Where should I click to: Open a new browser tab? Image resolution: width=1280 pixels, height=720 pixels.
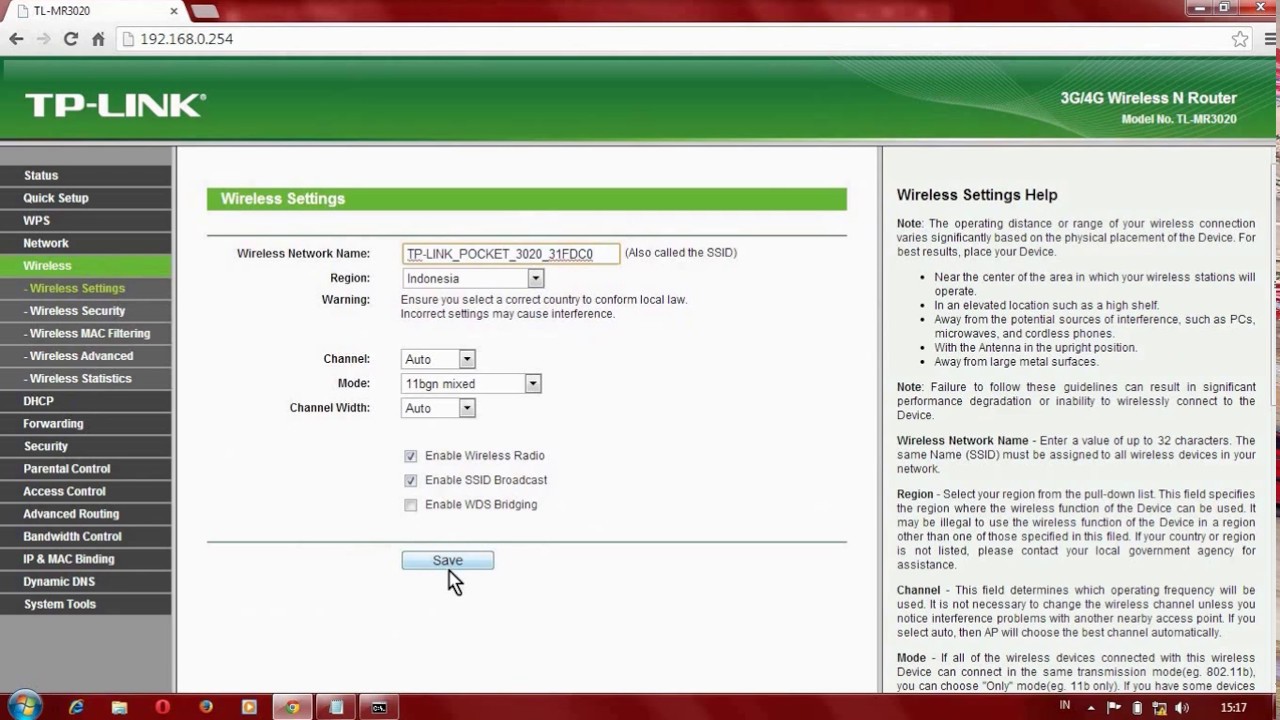[204, 11]
